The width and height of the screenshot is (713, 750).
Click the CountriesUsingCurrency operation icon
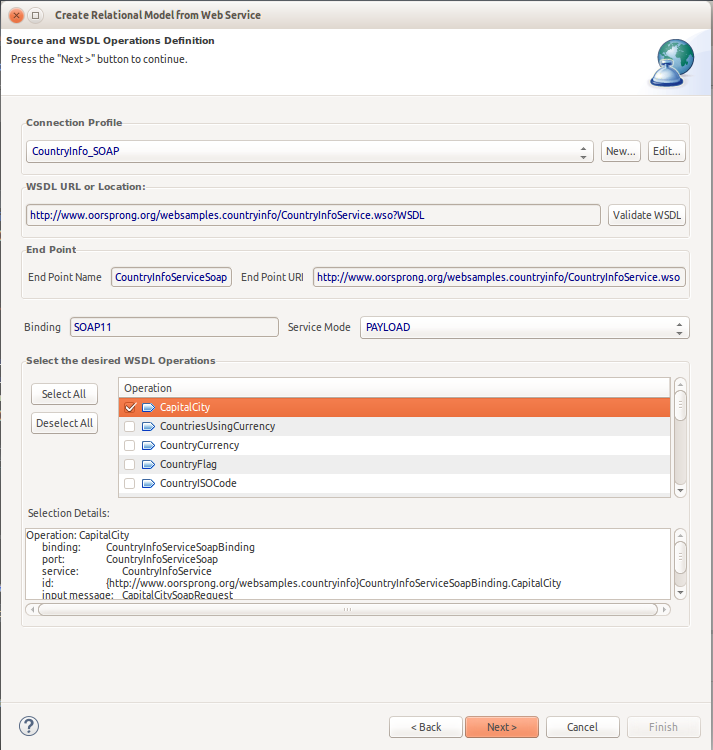click(149, 426)
